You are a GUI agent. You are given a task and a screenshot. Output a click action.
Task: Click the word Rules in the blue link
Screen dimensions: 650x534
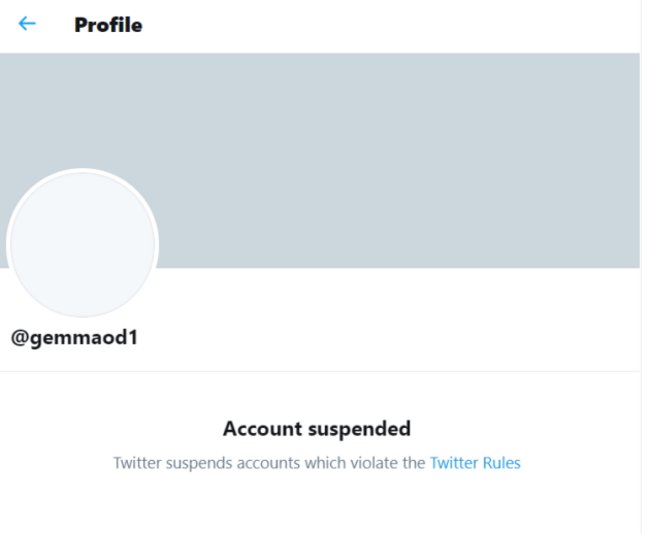click(501, 463)
